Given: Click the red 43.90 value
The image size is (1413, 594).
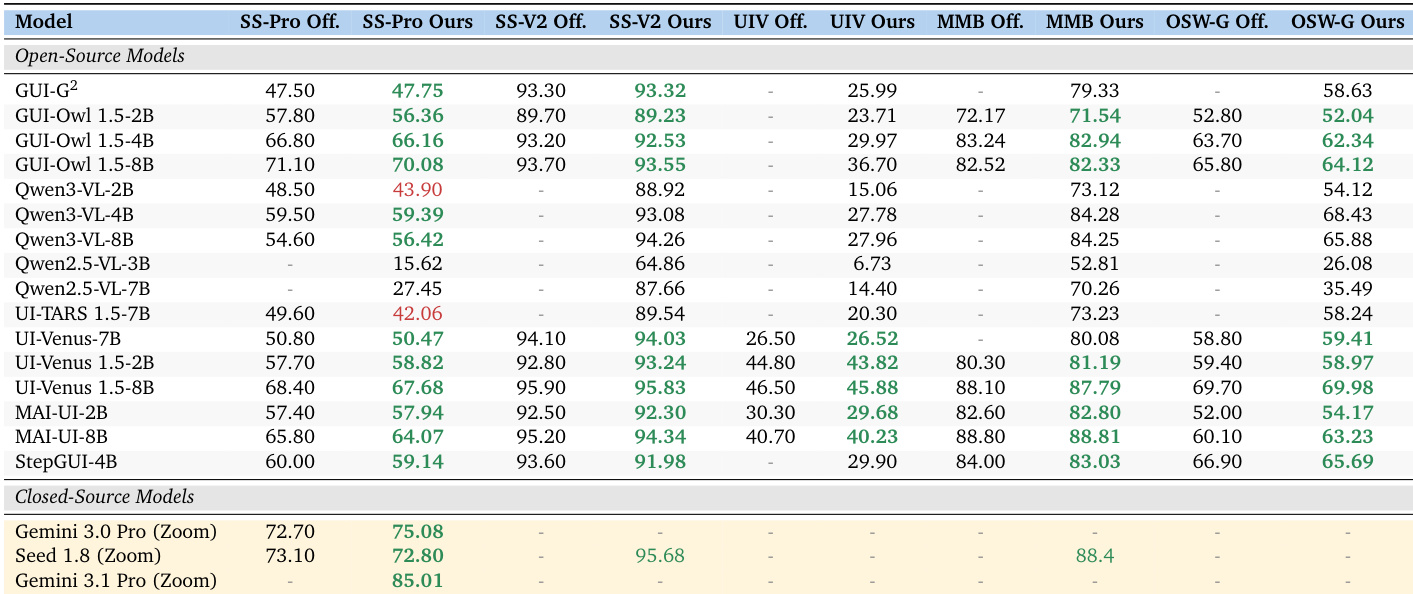Looking at the screenshot, I should 417,190.
